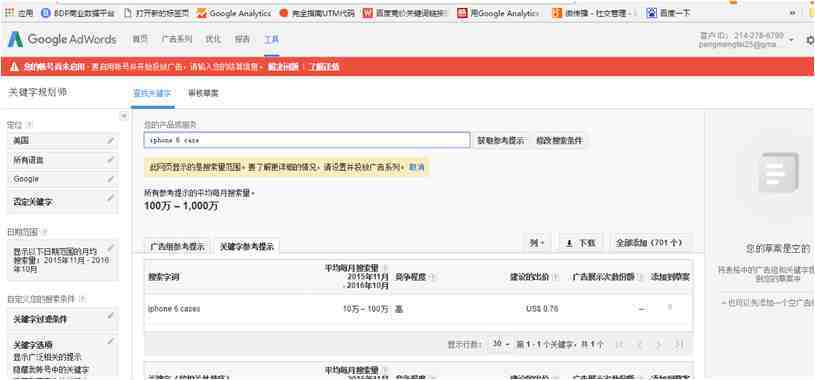Open the BDP bookmark icon

click(x=45, y=14)
